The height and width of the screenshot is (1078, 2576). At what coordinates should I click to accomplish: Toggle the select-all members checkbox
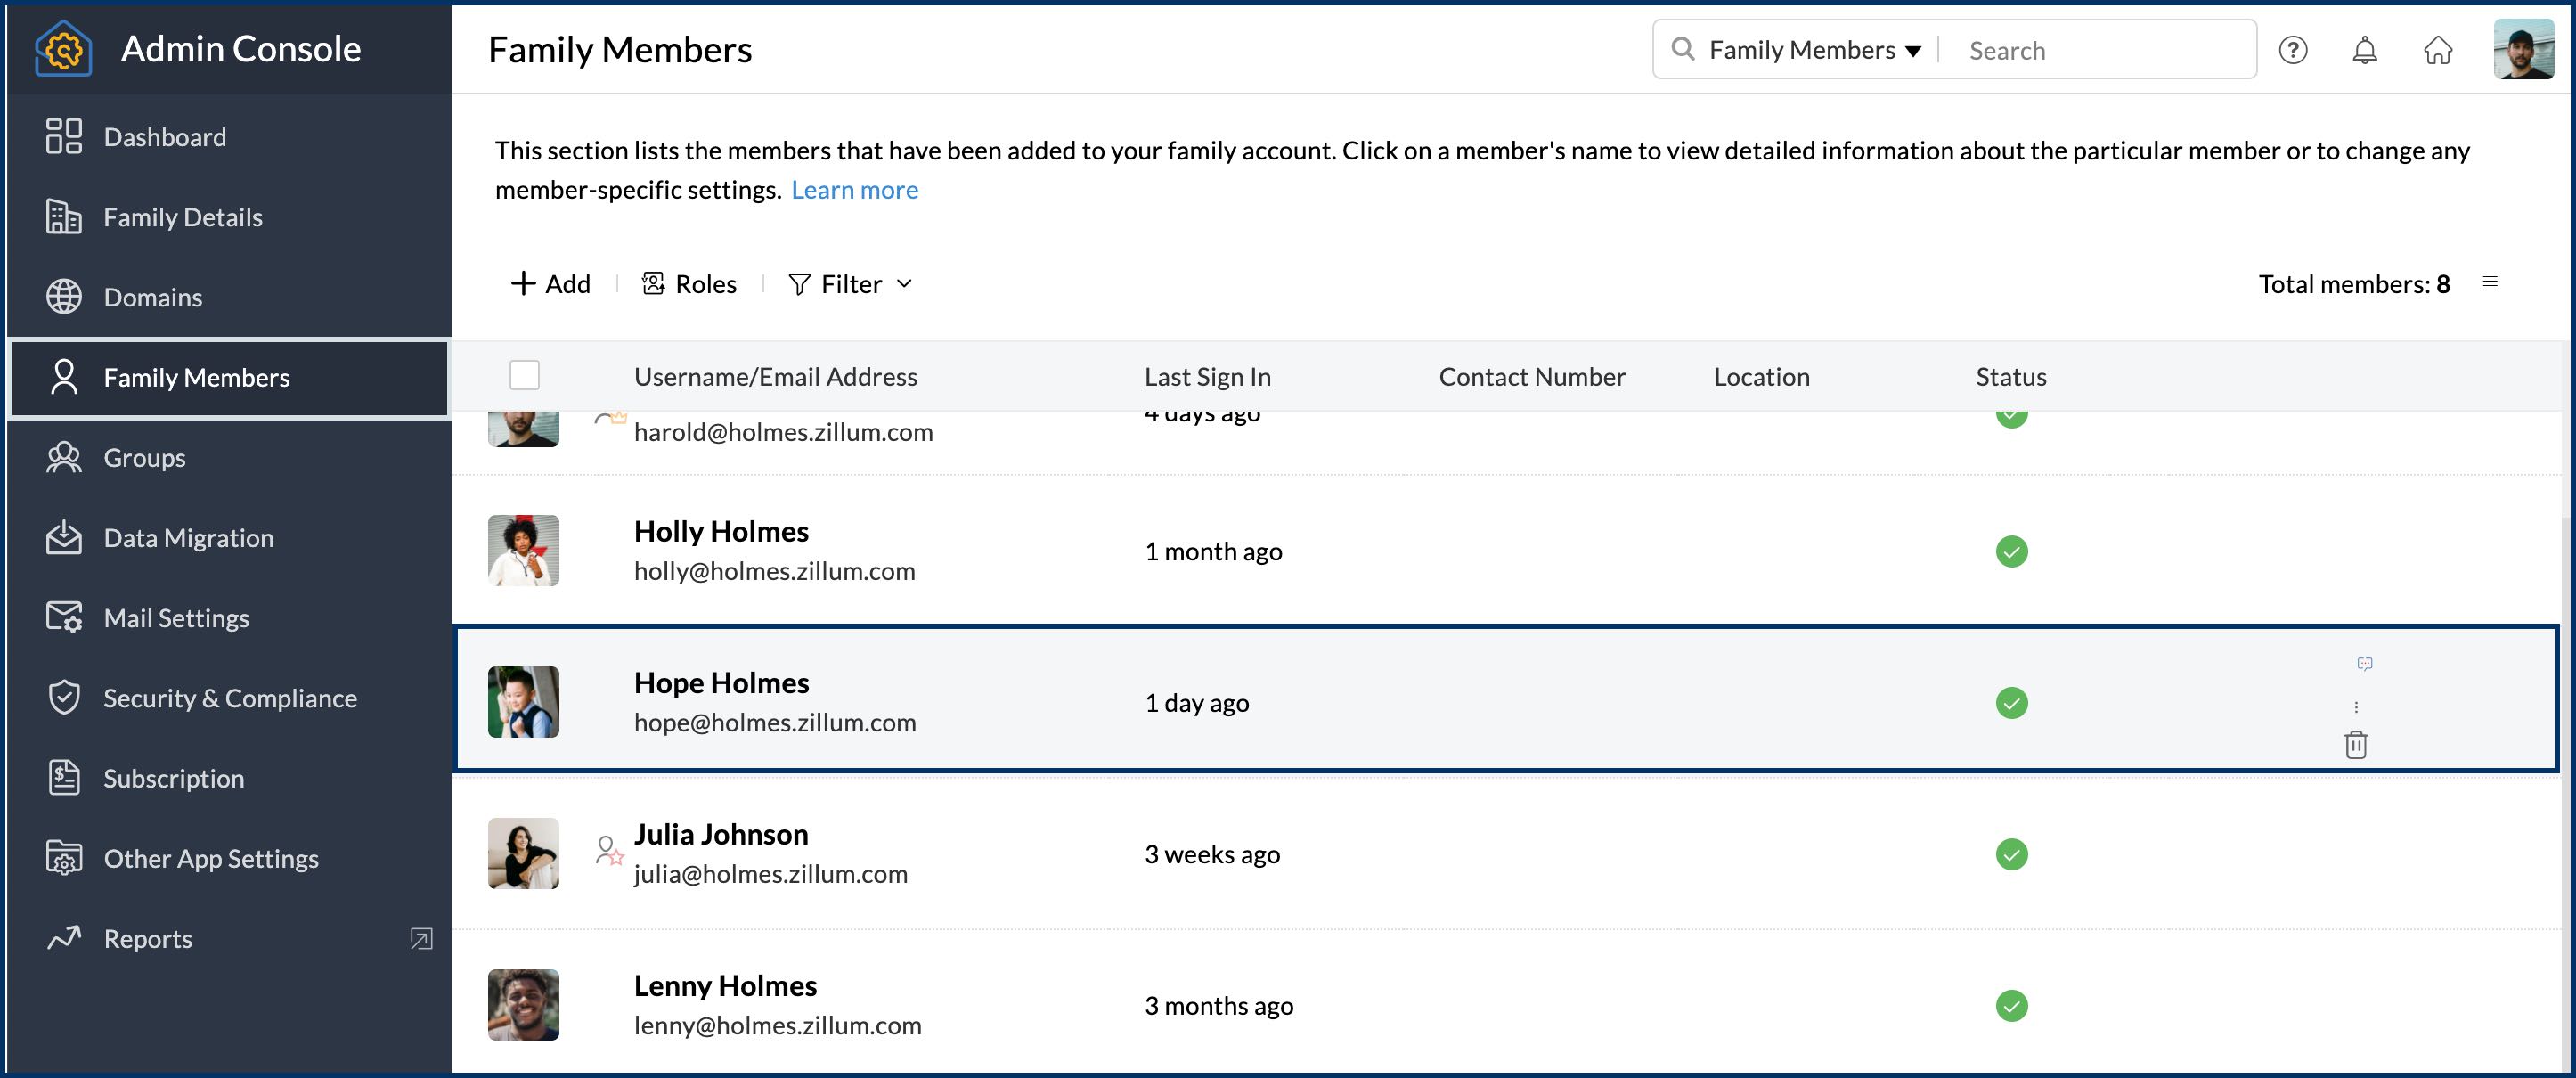click(524, 376)
